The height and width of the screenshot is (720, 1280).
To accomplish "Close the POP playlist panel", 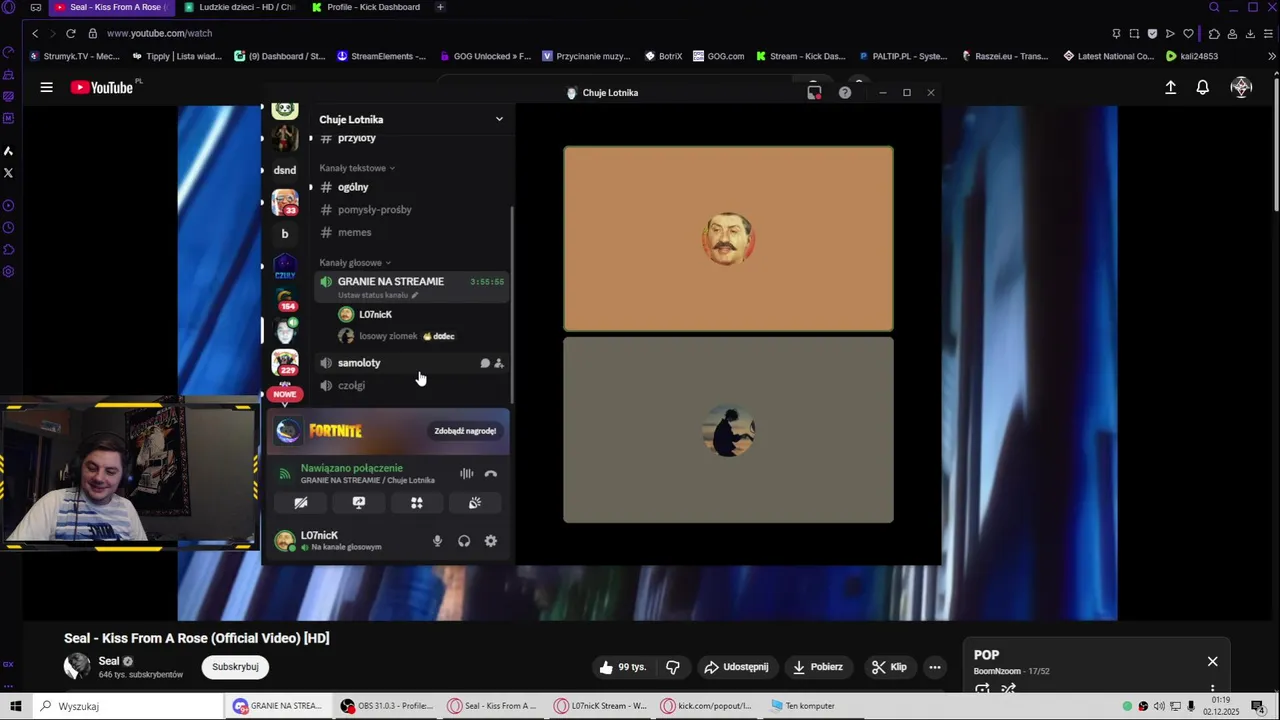I will (1212, 661).
